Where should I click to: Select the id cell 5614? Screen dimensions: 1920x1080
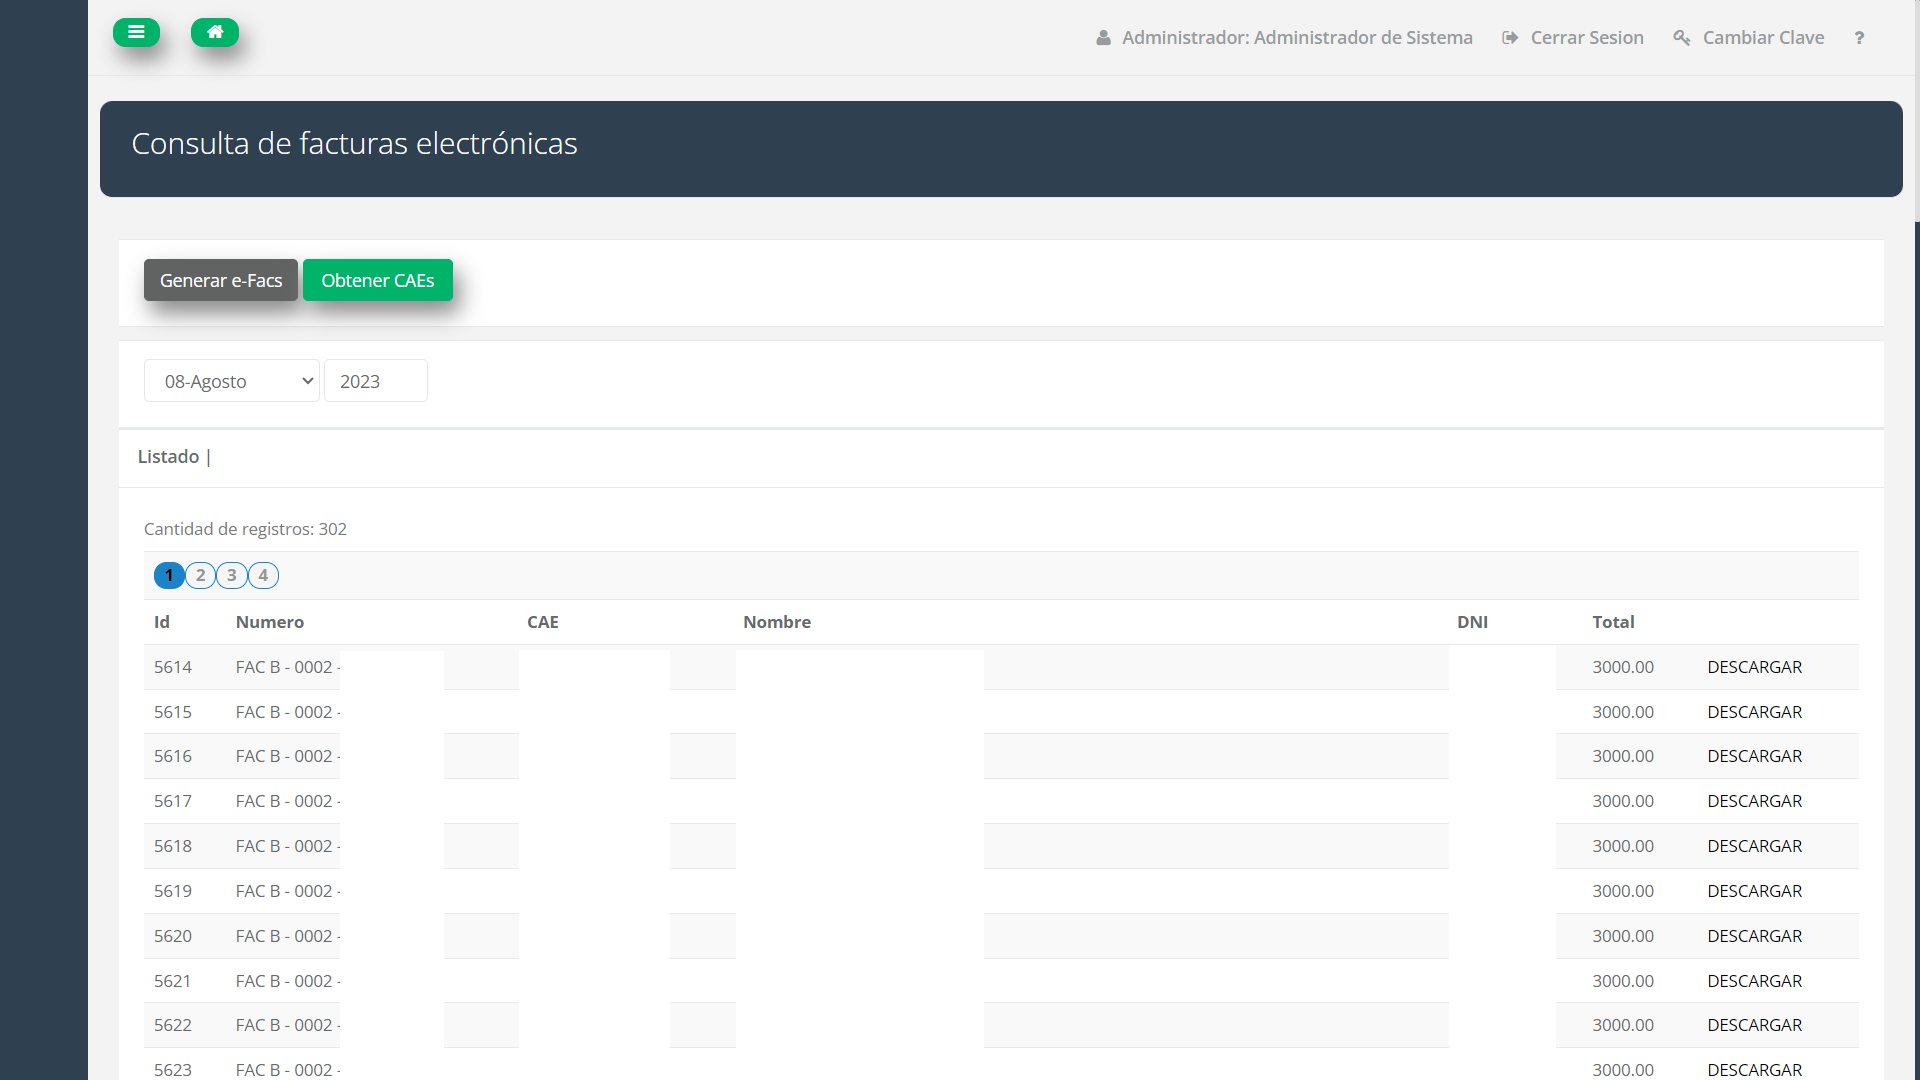[x=173, y=667]
